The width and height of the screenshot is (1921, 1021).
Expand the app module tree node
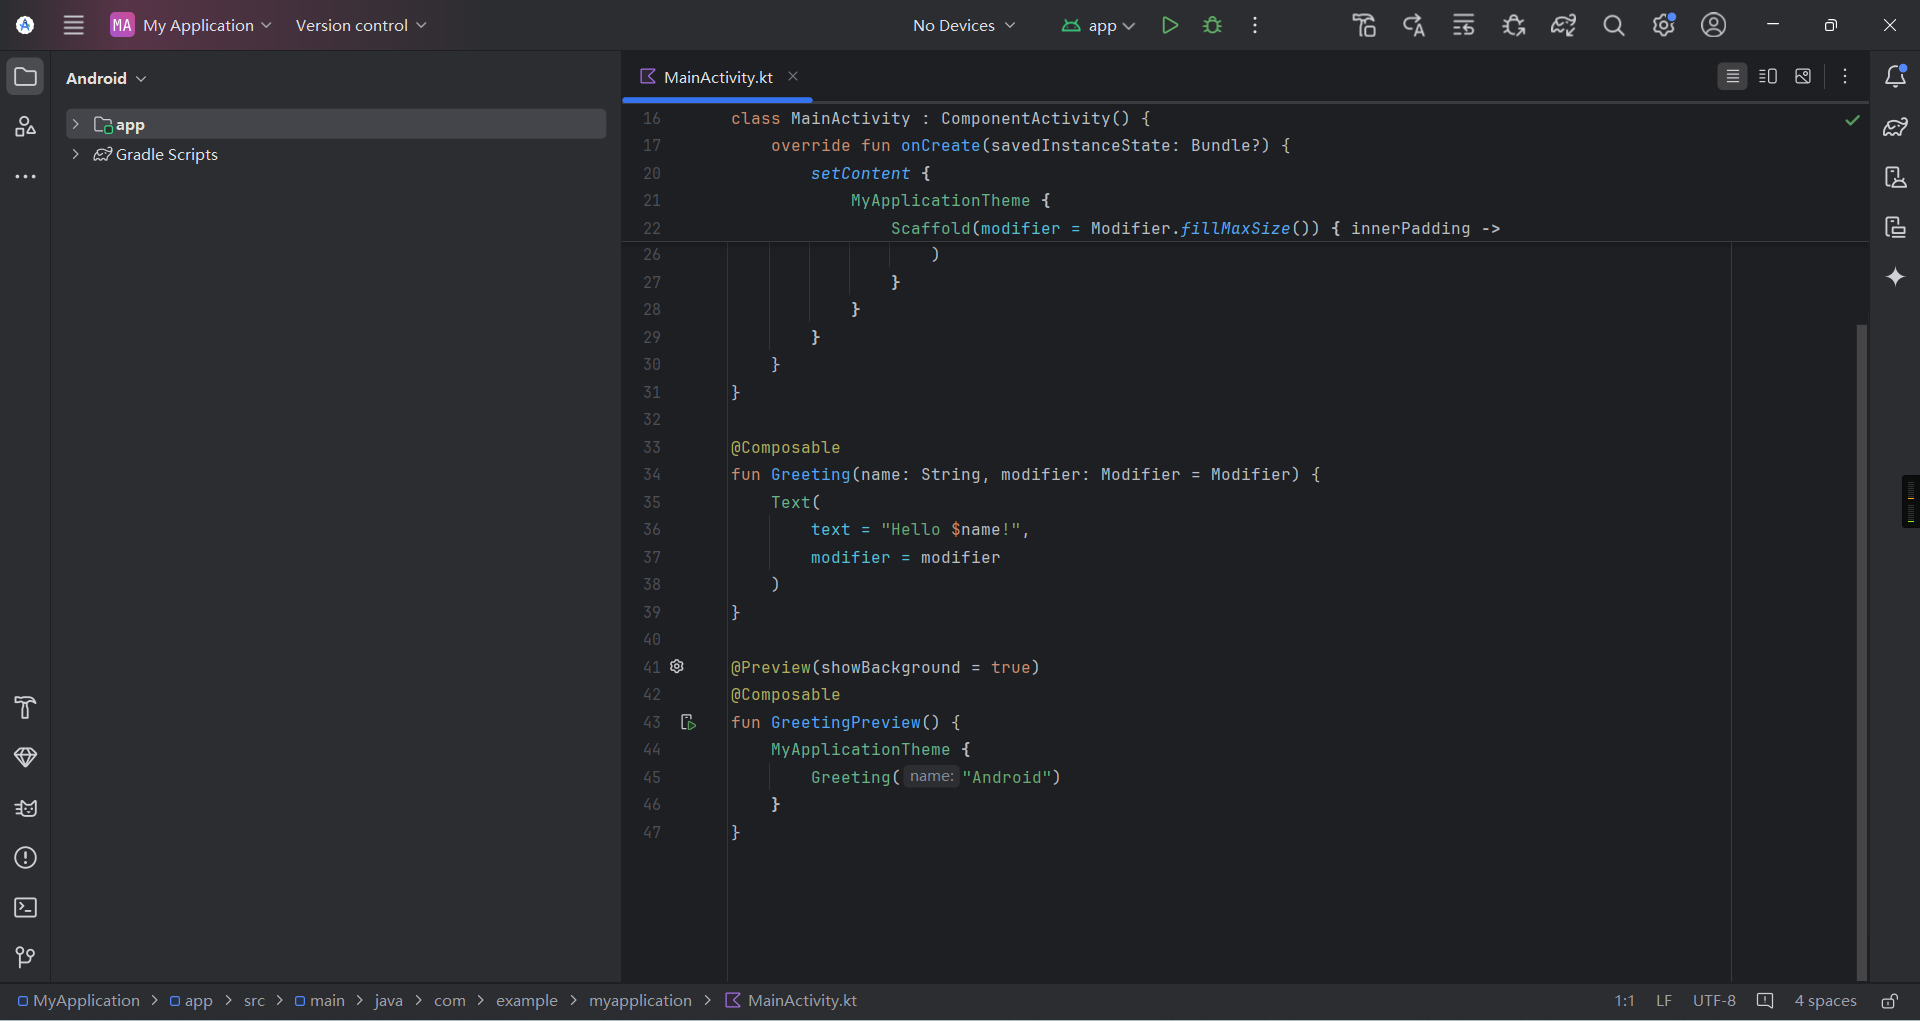(75, 124)
